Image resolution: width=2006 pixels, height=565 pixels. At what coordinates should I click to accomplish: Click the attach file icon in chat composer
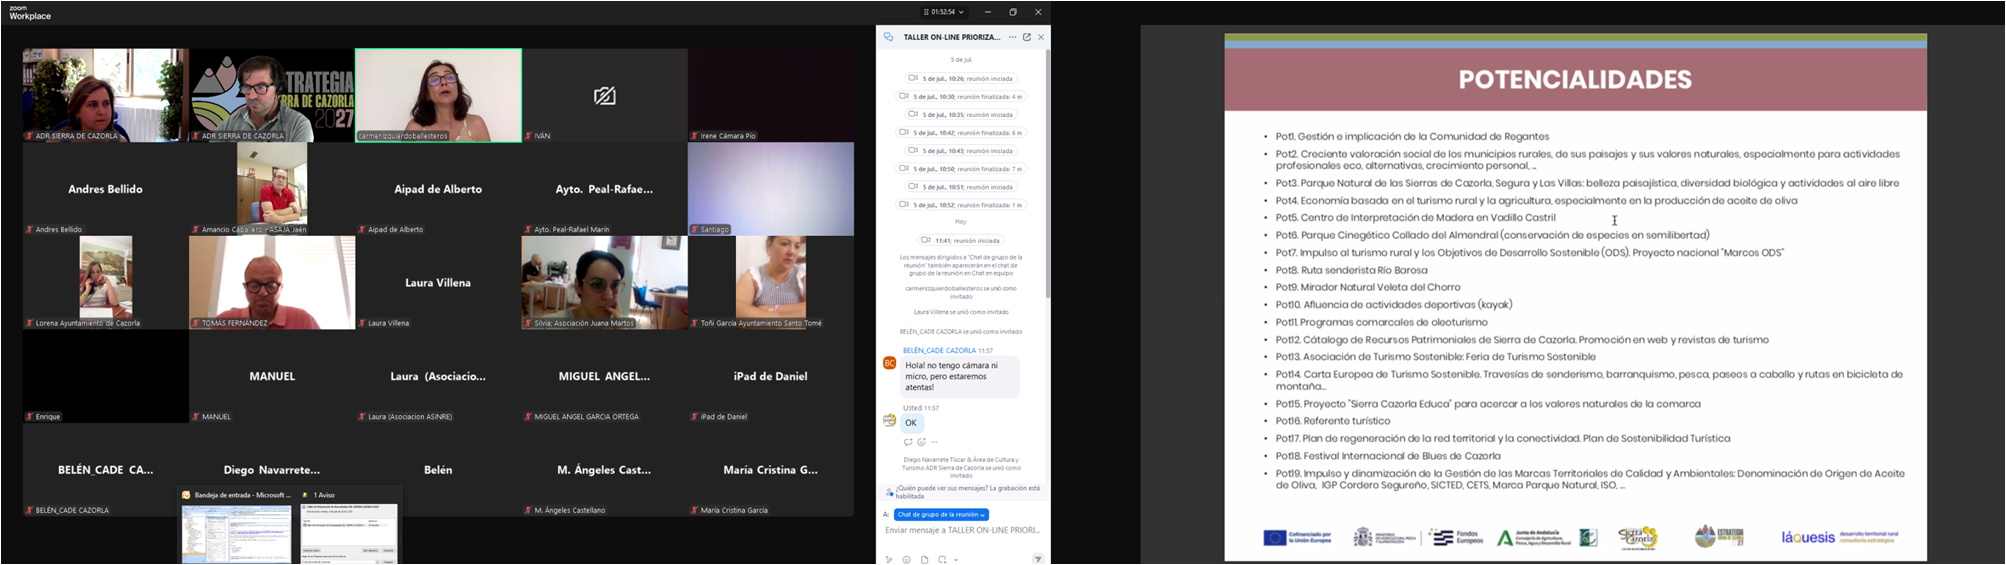924,559
